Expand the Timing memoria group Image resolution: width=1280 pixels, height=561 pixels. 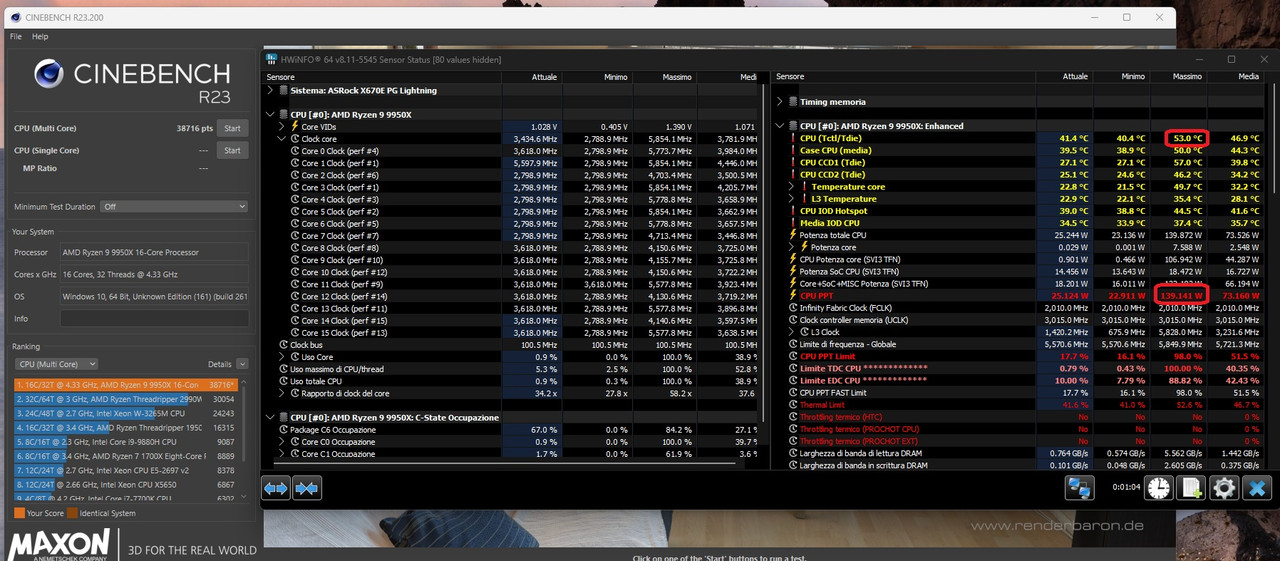[780, 102]
